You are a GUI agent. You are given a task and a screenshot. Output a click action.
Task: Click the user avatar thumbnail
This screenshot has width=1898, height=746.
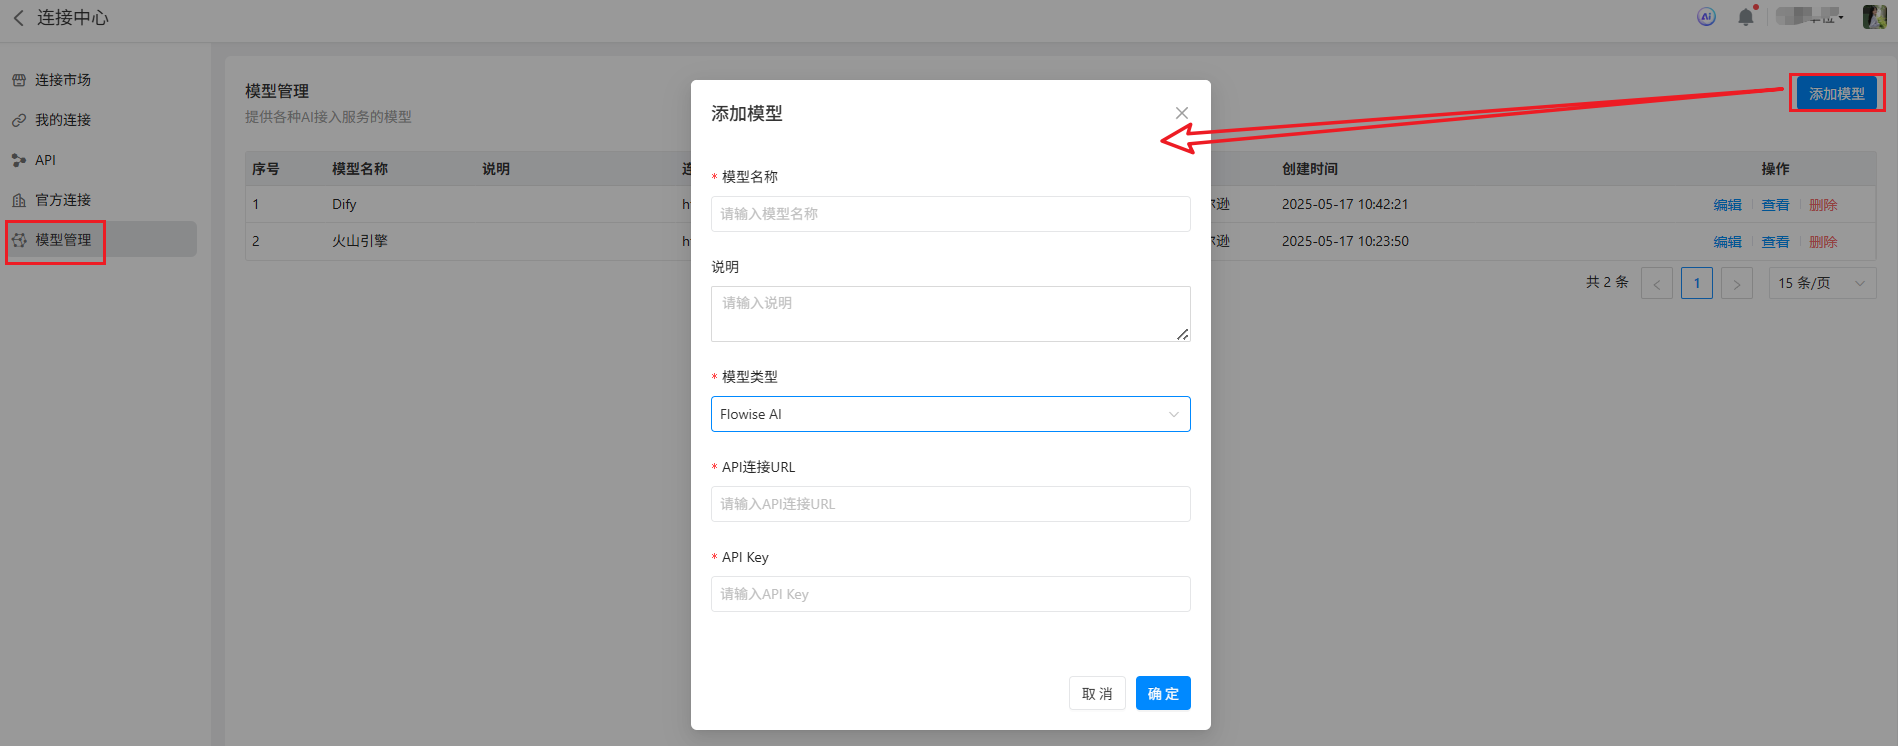pos(1874,17)
